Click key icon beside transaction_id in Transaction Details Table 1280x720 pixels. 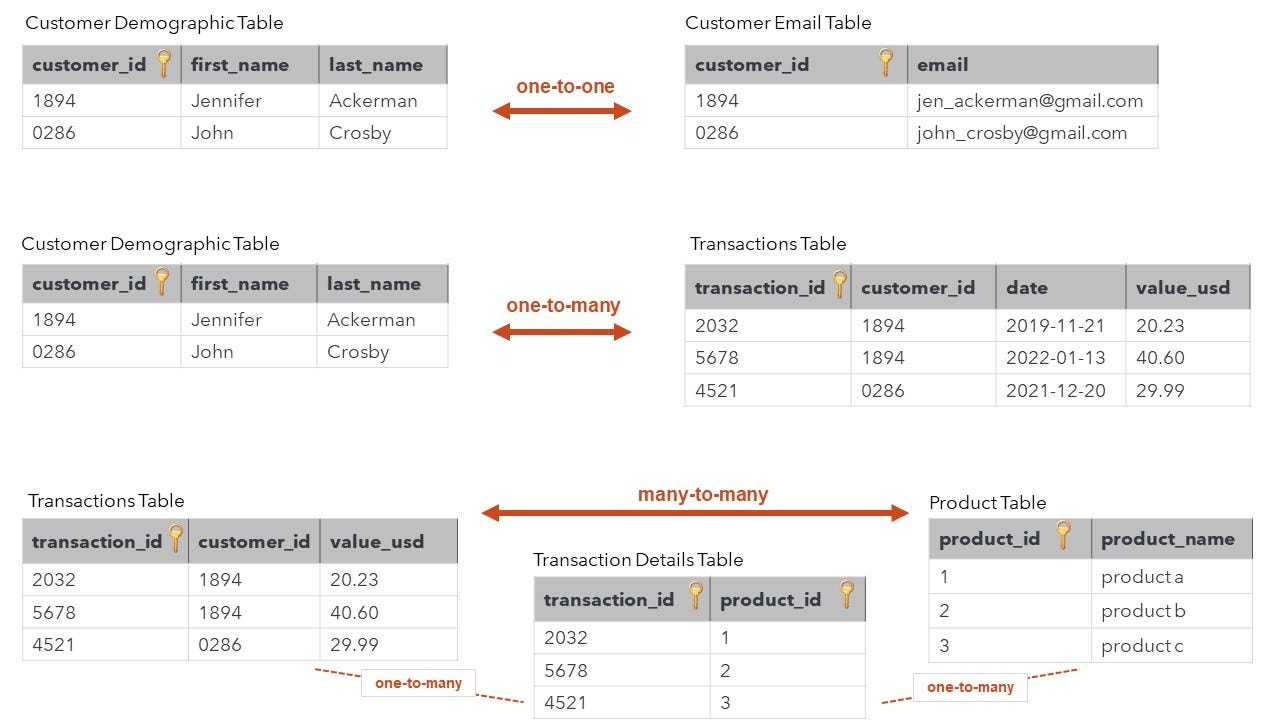697,596
